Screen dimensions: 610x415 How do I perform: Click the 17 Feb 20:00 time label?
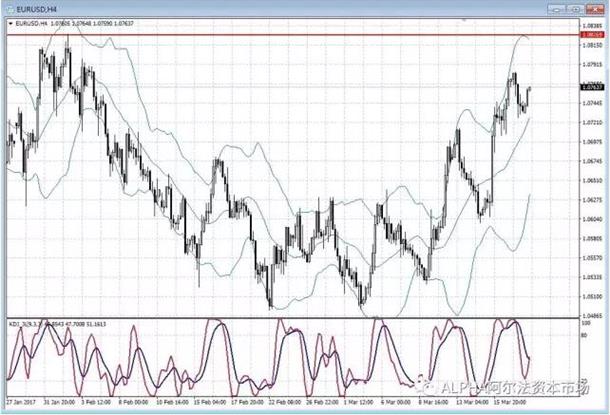coord(247,402)
